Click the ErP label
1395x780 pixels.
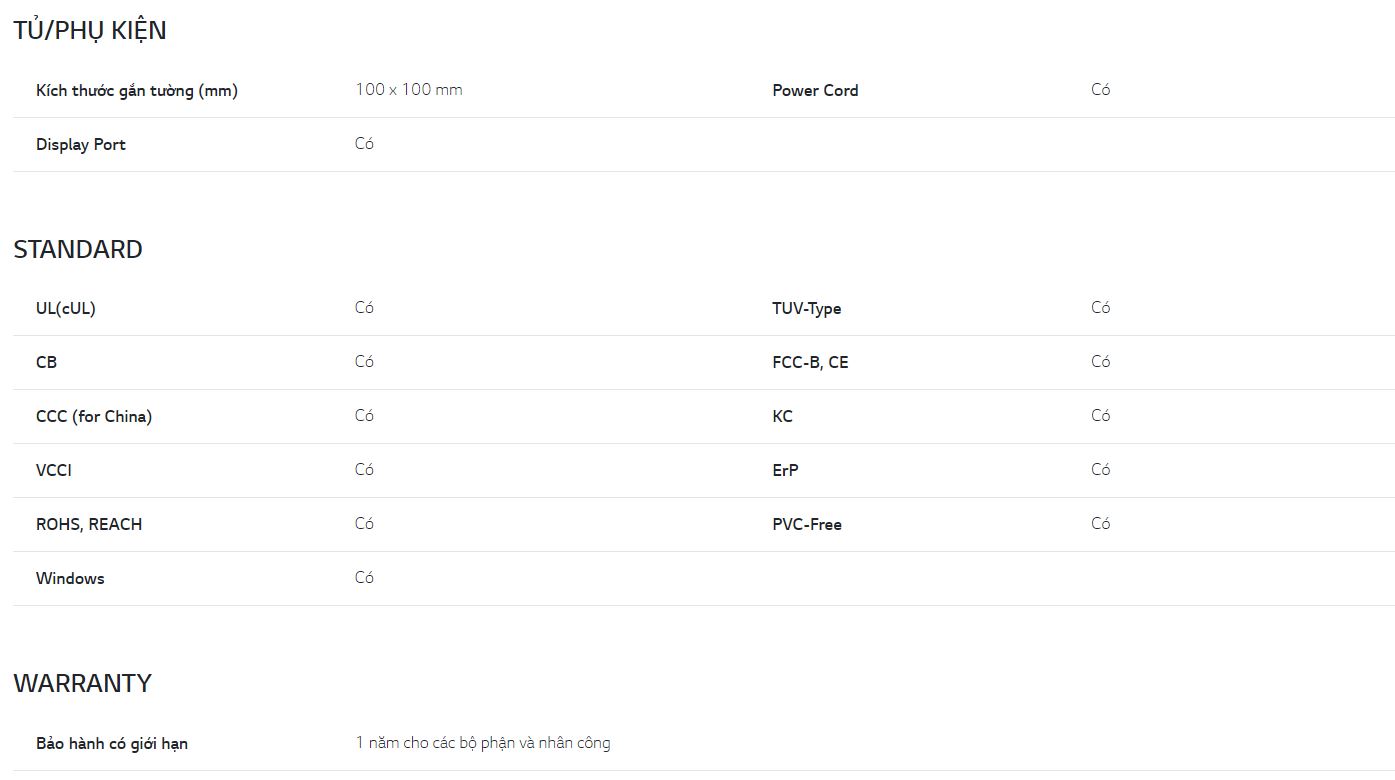point(785,470)
